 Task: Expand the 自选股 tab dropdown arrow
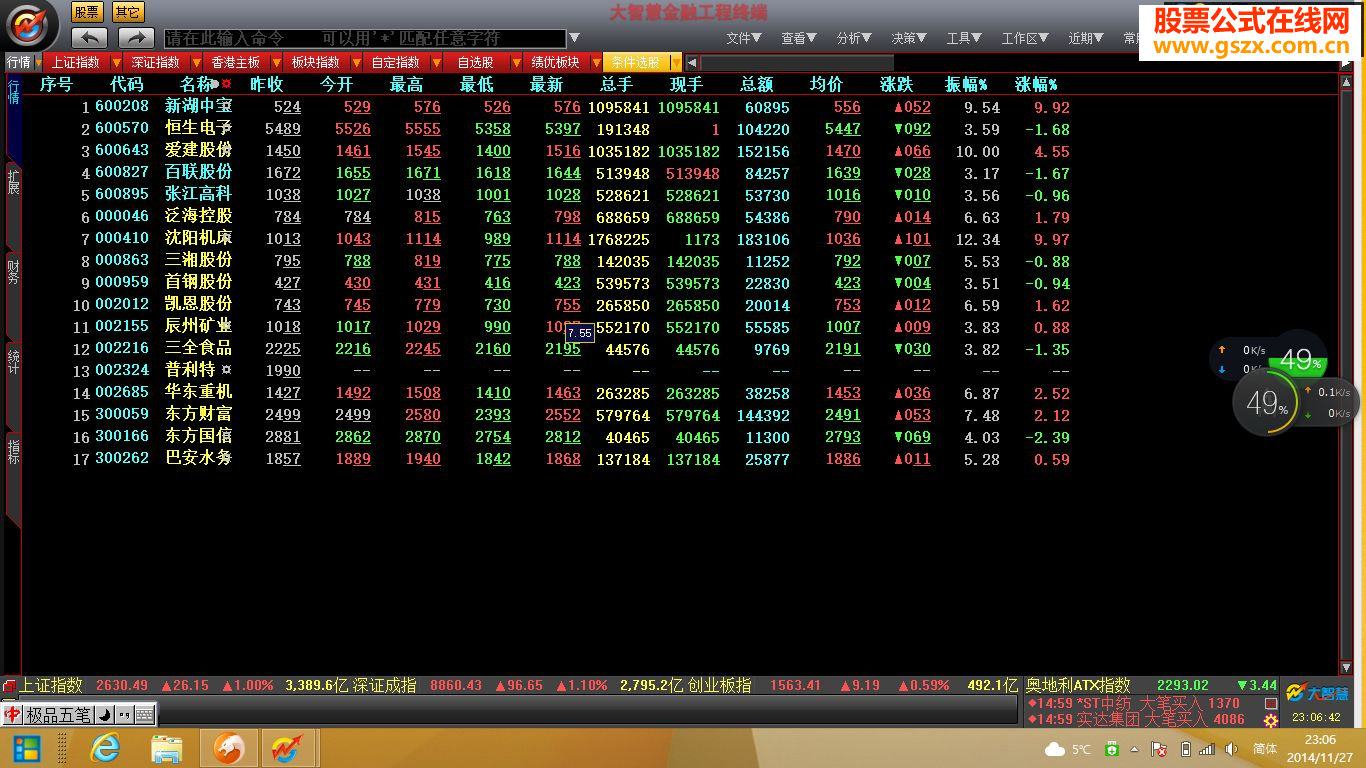(516, 62)
